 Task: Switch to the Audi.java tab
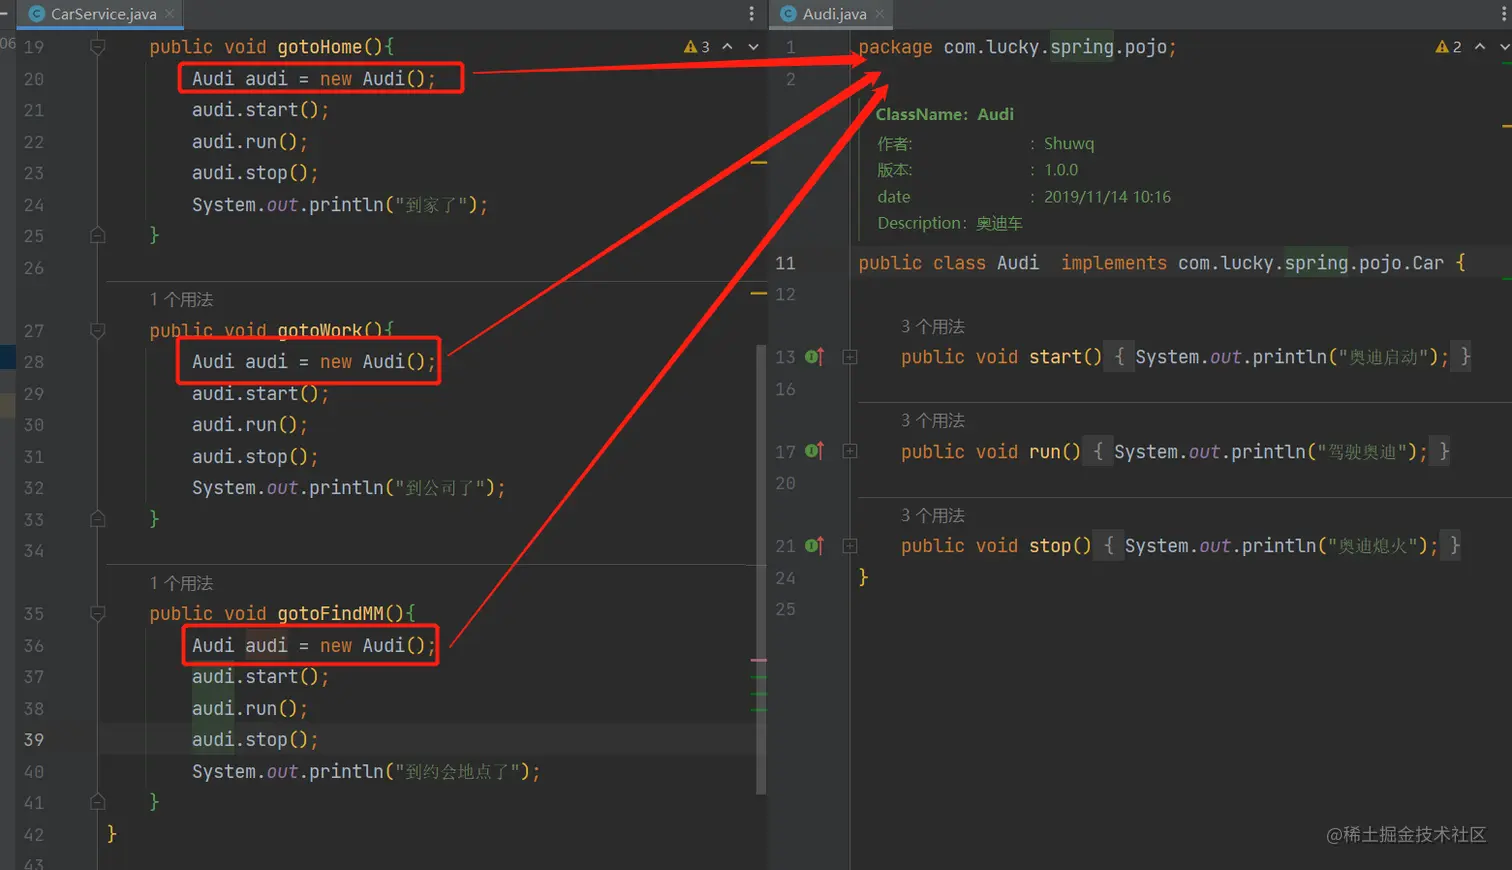coord(833,14)
